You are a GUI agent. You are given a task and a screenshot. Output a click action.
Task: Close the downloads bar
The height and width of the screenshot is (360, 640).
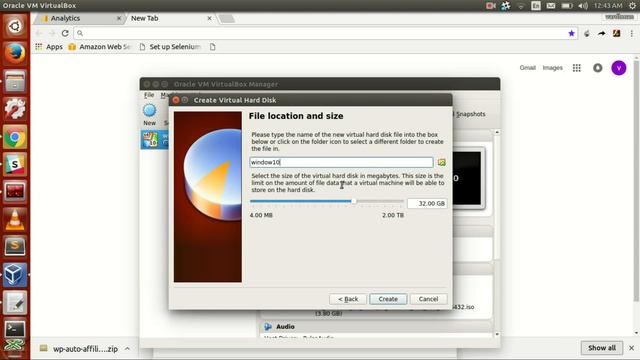[x=631, y=348]
